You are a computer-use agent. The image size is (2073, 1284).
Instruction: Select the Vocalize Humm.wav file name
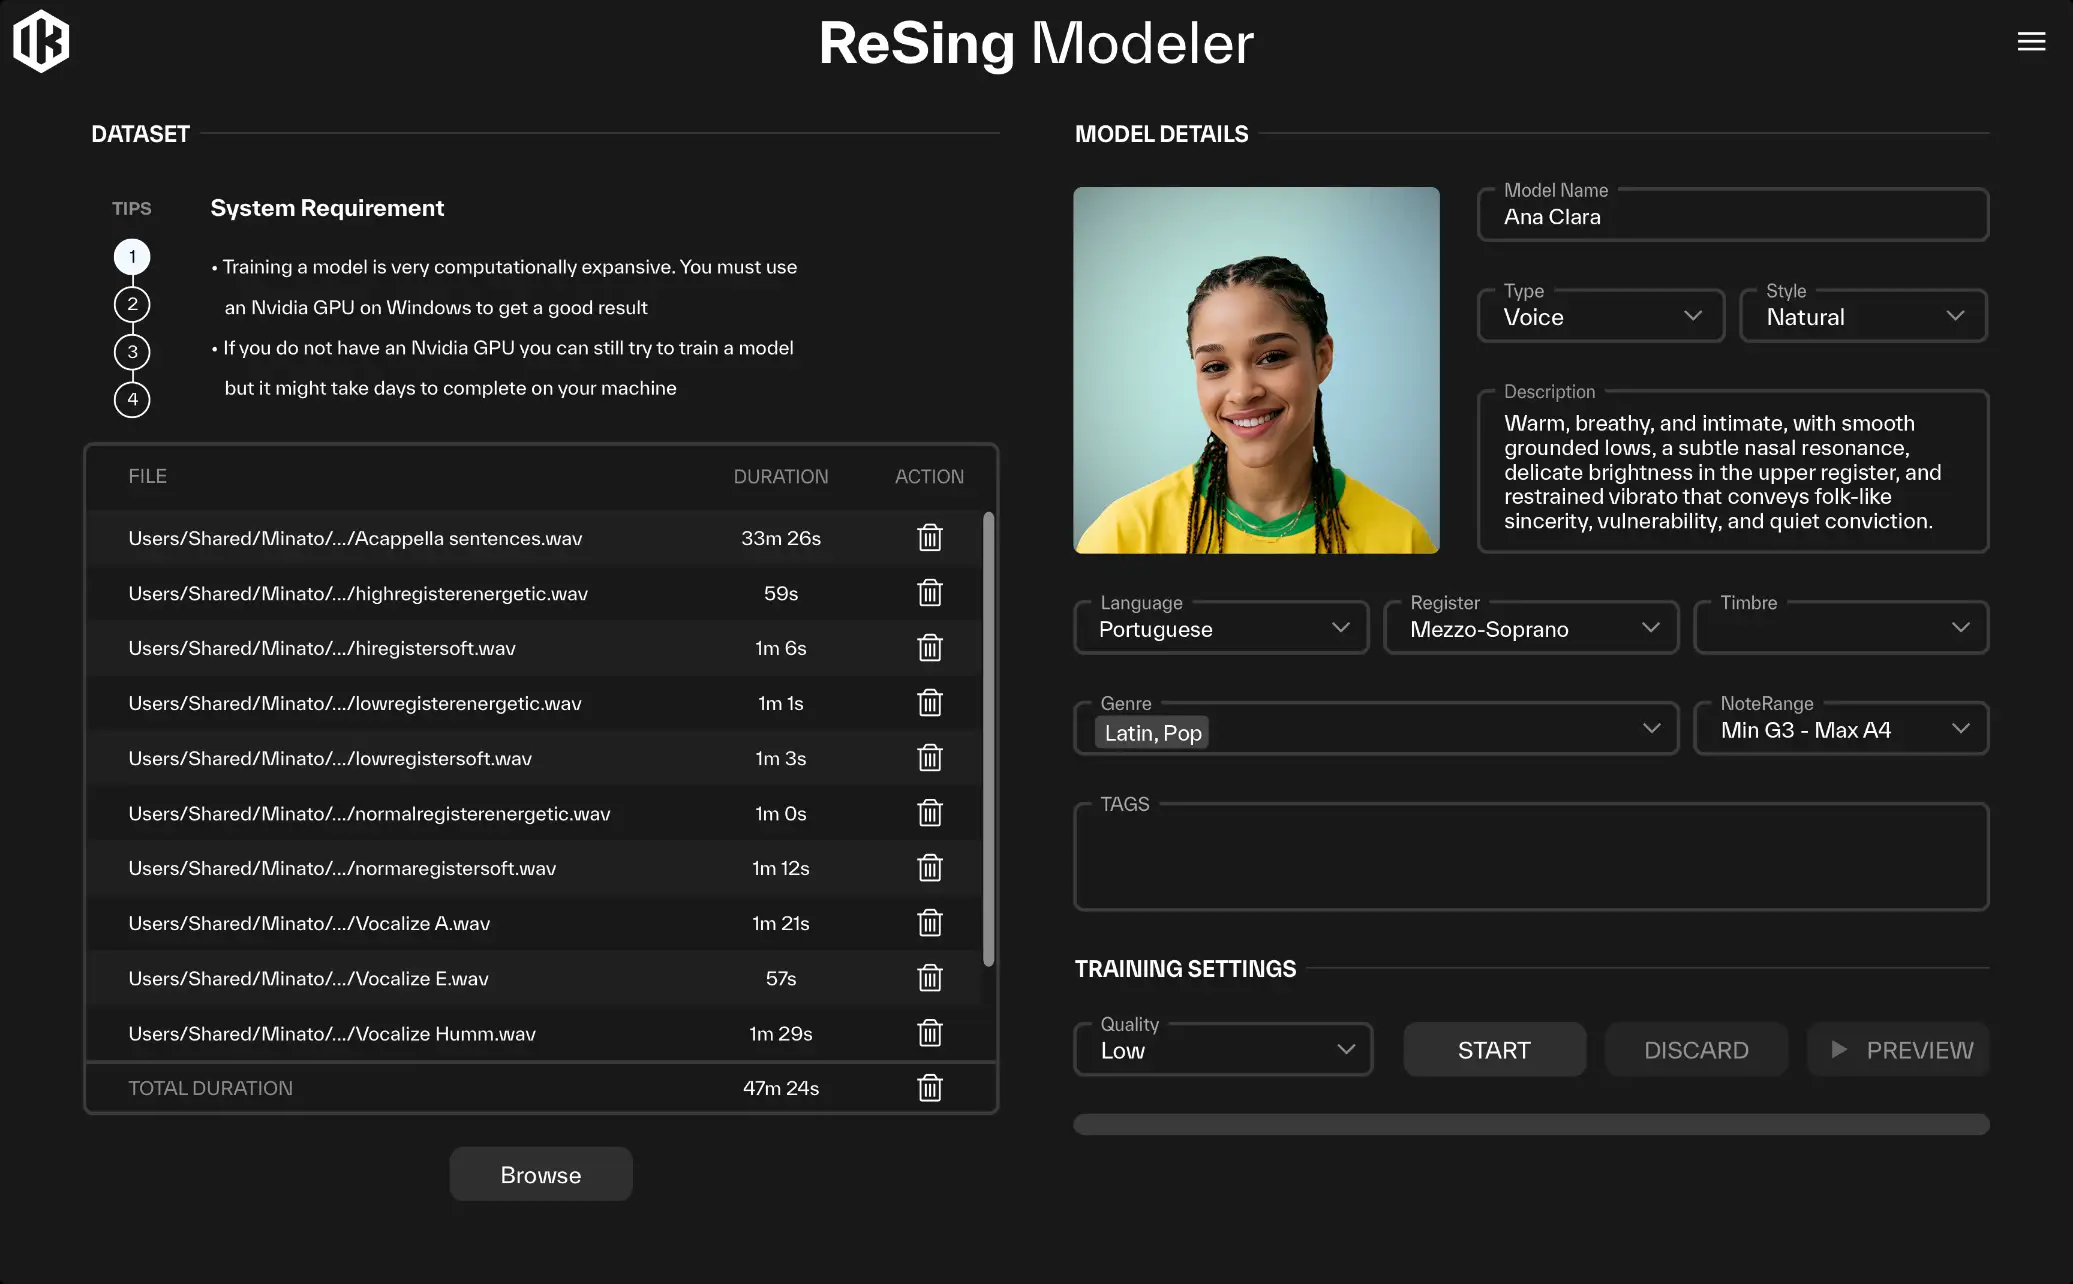(332, 1033)
